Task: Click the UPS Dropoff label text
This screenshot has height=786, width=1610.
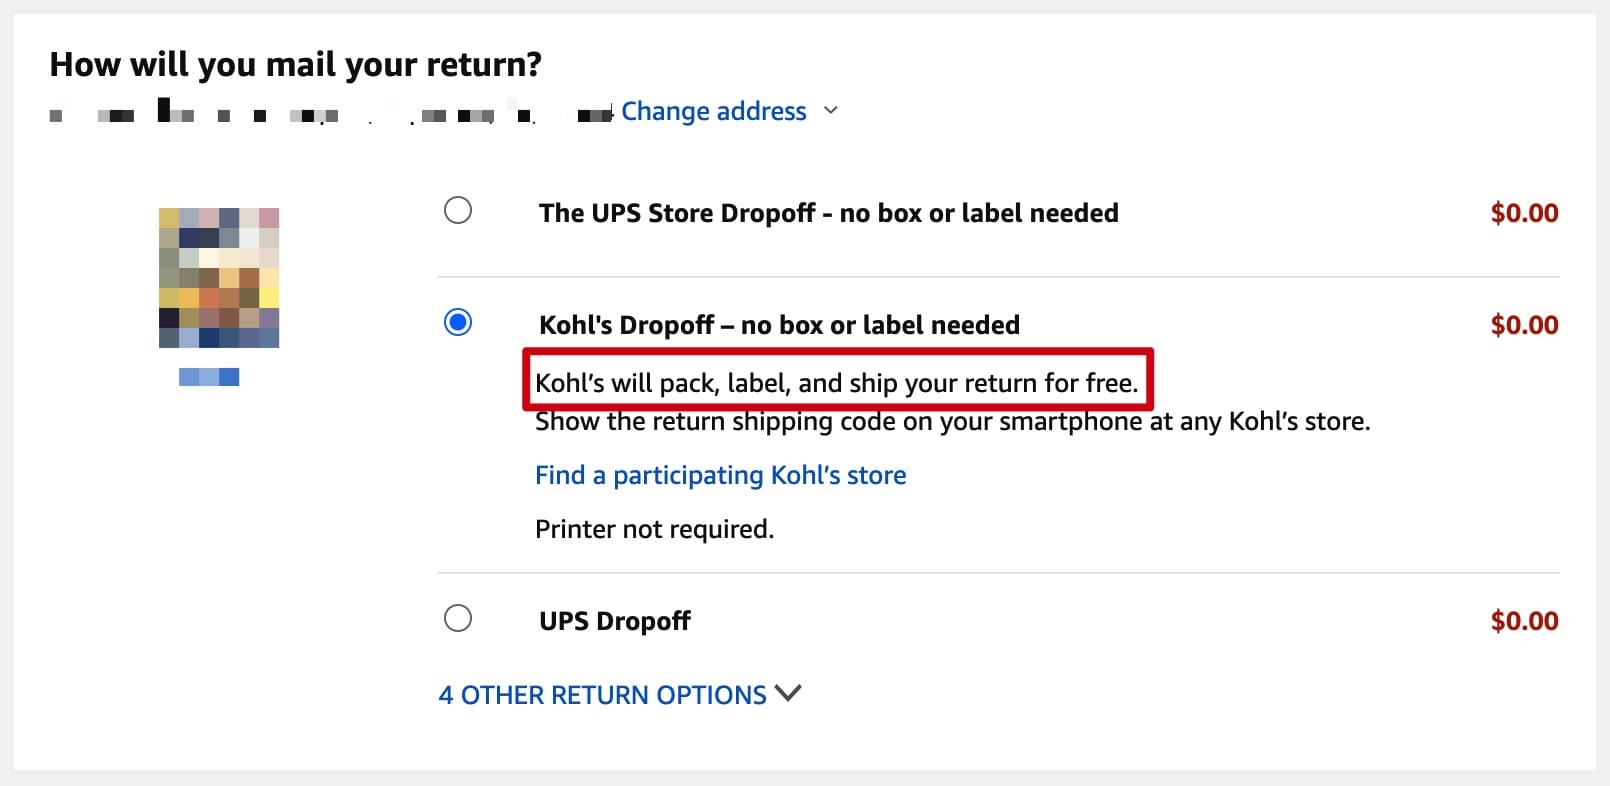Action: coord(613,620)
